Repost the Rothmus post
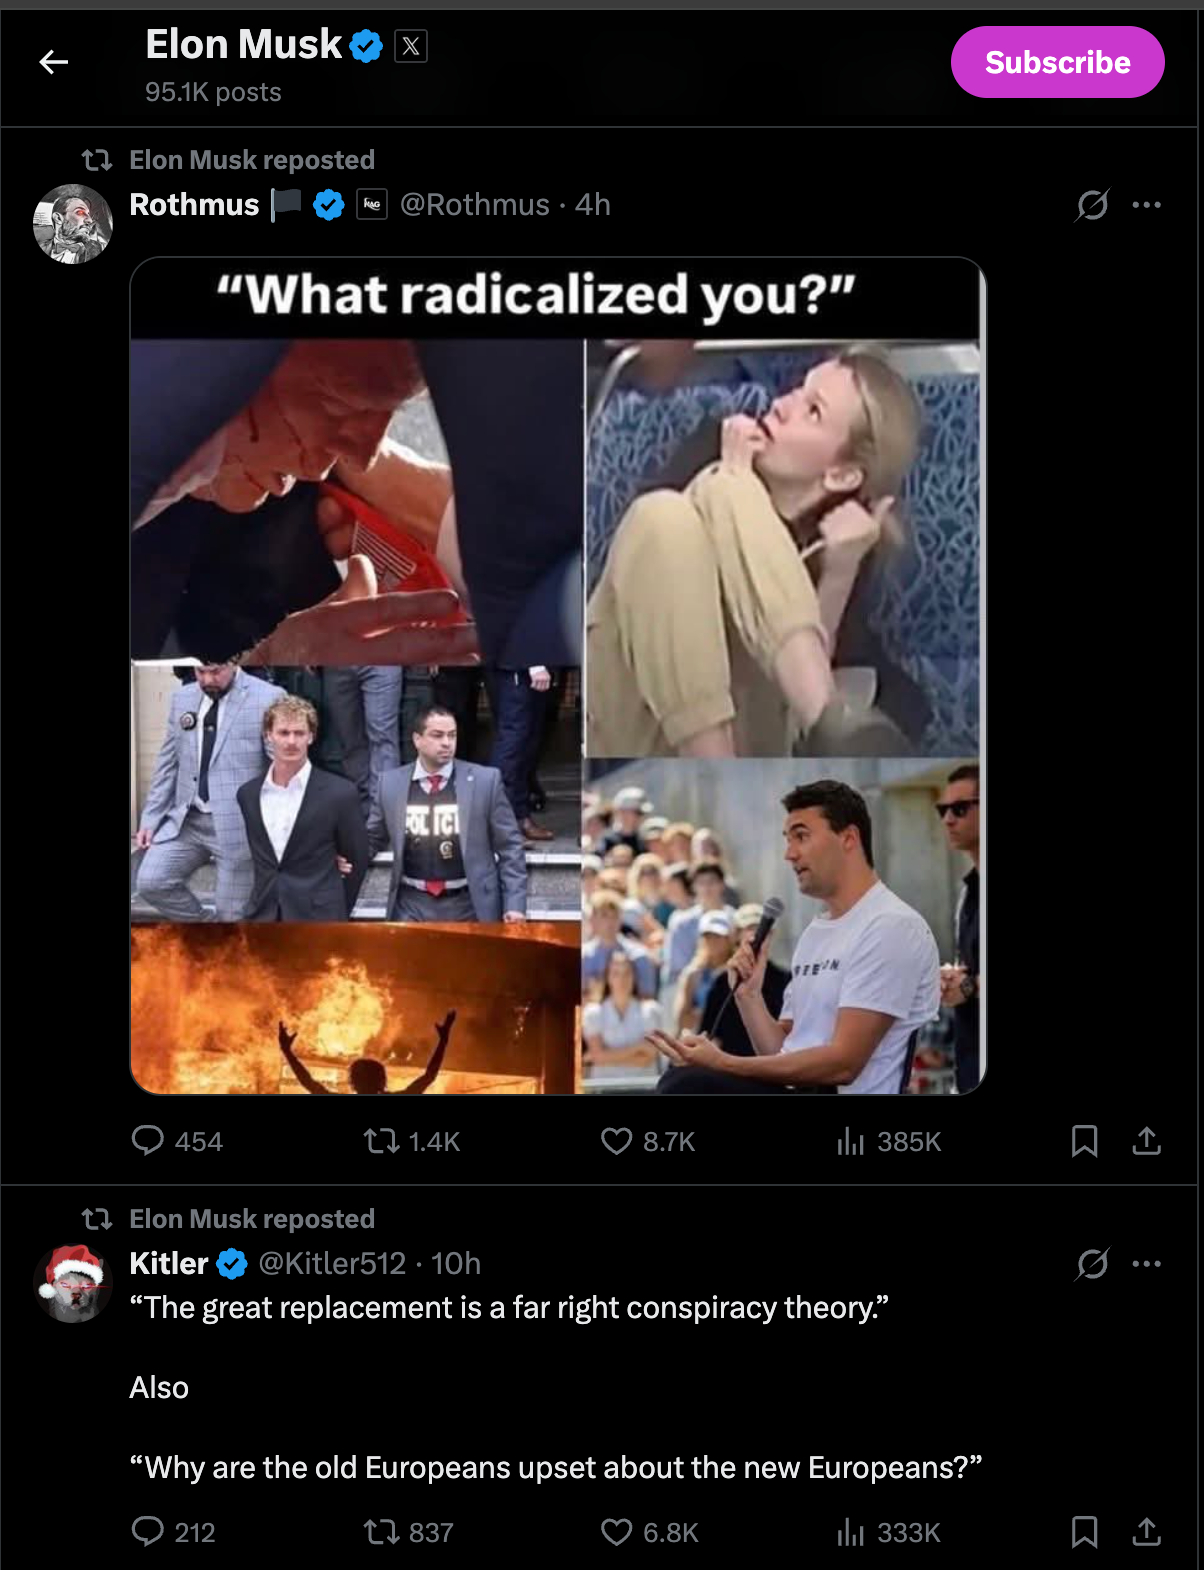This screenshot has height=1570, width=1204. pos(381,1141)
